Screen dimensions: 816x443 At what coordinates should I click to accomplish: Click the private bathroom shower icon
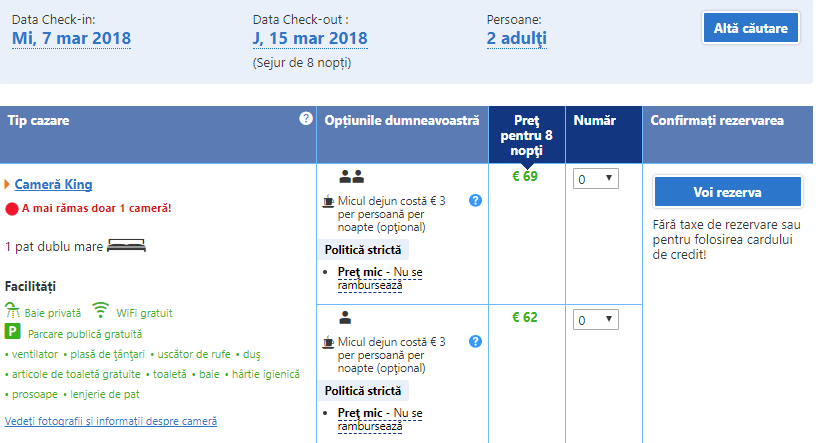point(13,311)
